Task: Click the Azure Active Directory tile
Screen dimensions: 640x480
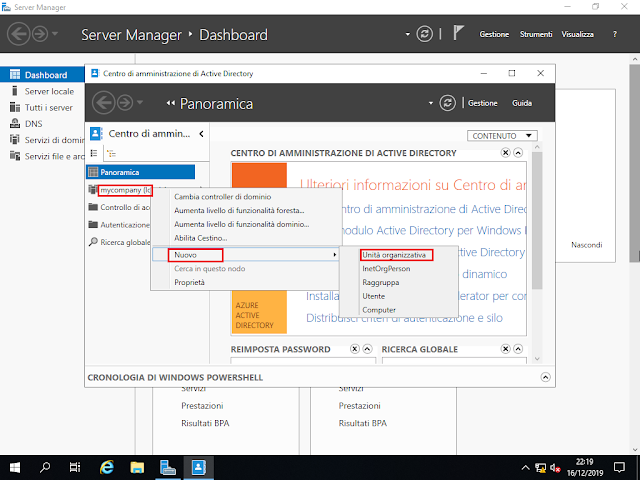Action: pos(259,311)
